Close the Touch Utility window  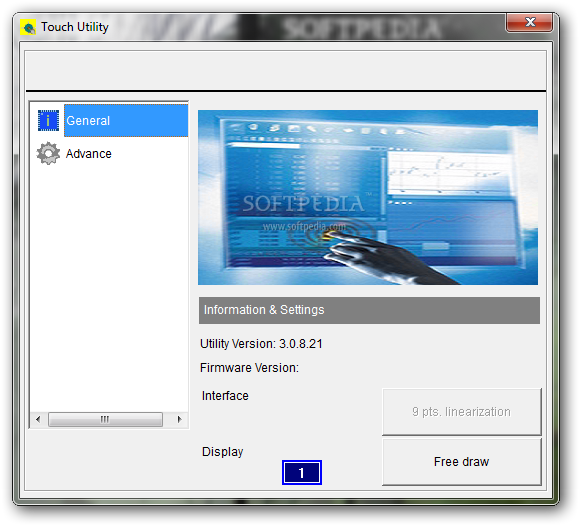tap(530, 22)
